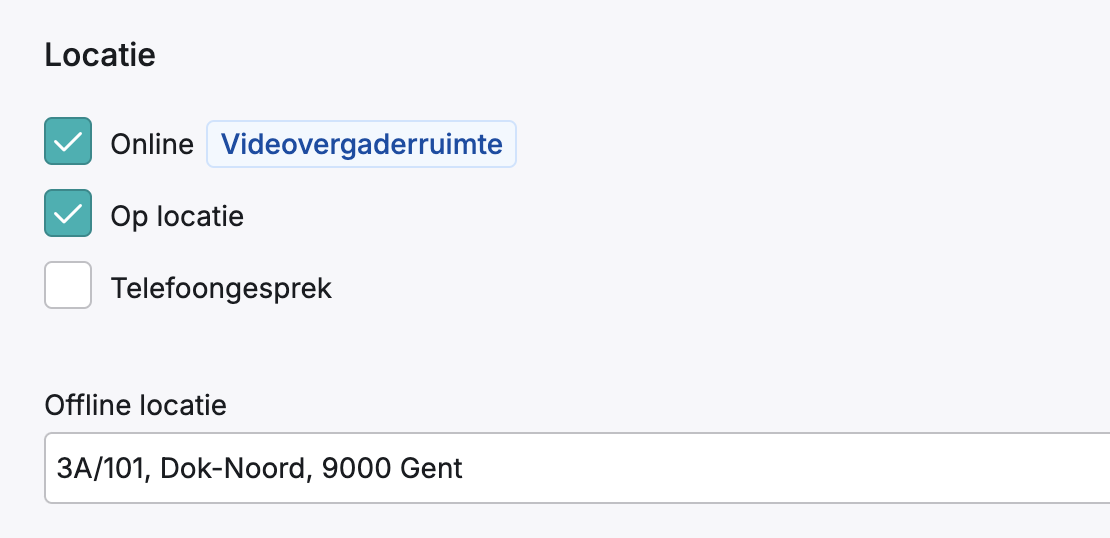Screen dimensions: 1110x538
Task: Click the Online option label
Action: coord(152,144)
